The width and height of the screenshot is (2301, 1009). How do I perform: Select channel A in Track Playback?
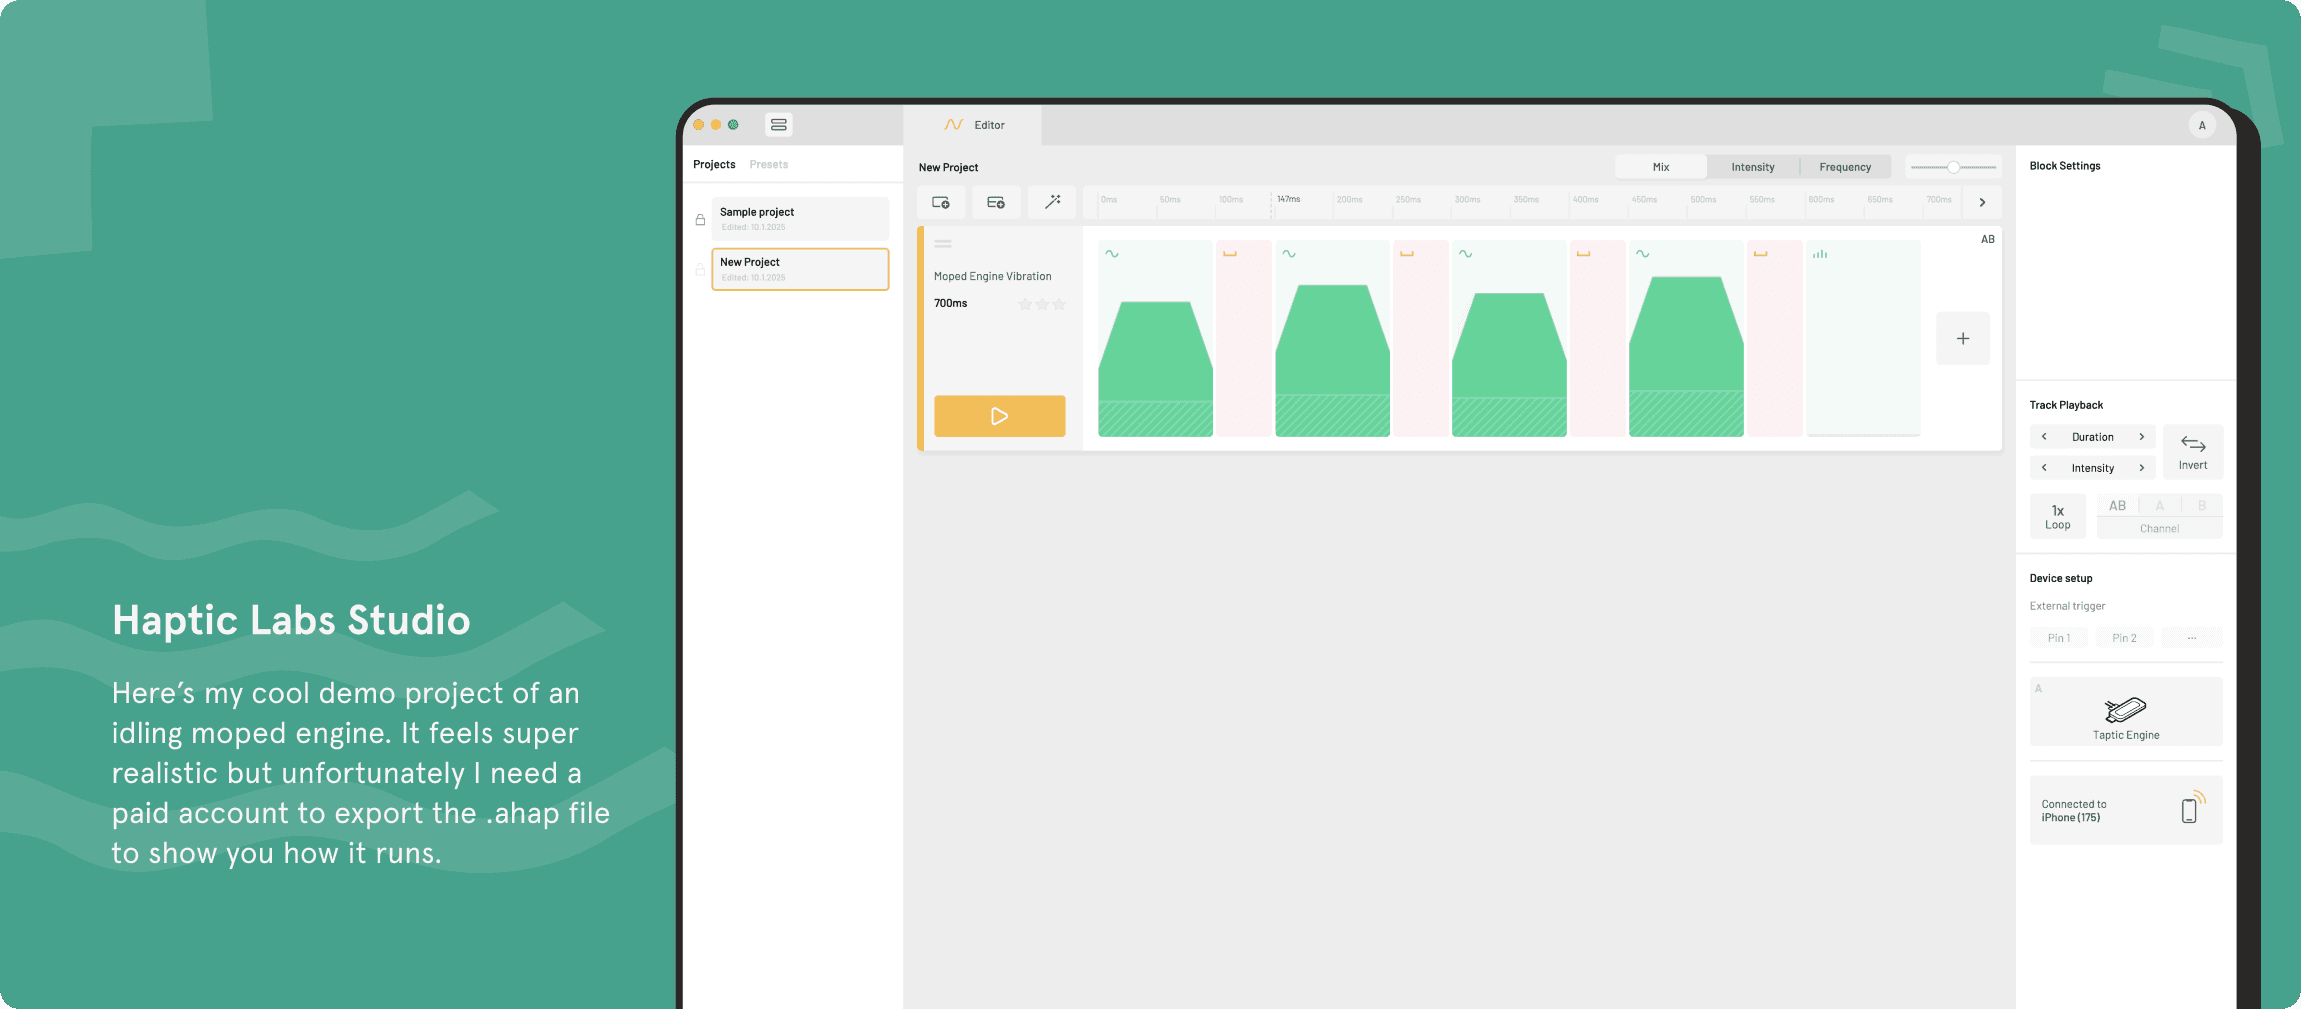click(x=2160, y=506)
